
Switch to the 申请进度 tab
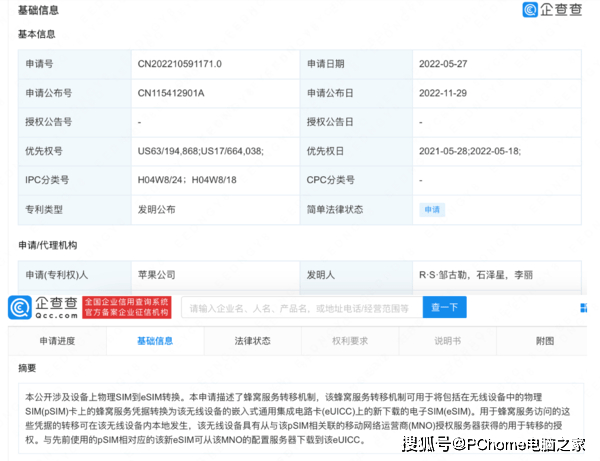[57, 341]
